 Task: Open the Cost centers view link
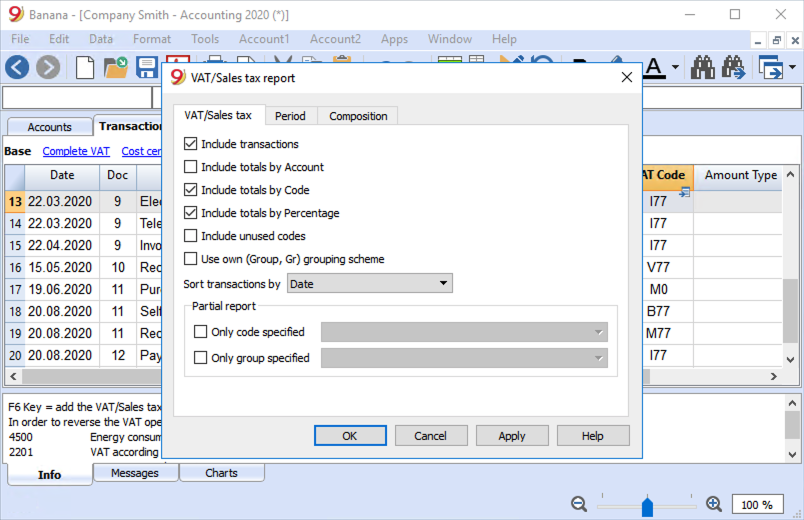pyautogui.click(x=141, y=151)
